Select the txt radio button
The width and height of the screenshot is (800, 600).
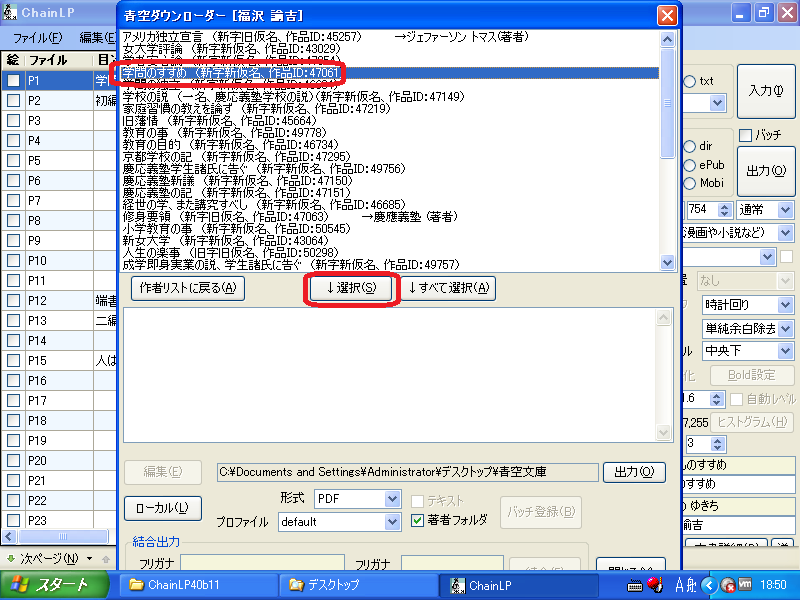690,81
